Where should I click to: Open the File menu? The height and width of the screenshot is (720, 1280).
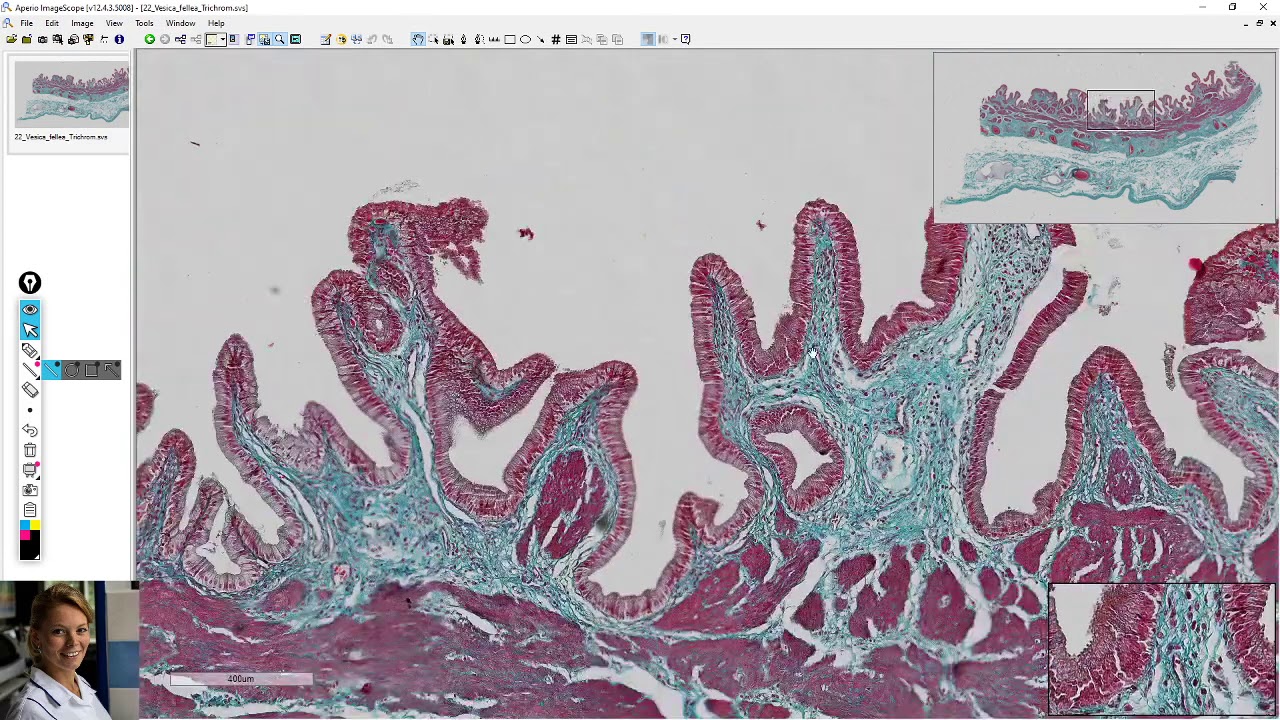pos(27,23)
